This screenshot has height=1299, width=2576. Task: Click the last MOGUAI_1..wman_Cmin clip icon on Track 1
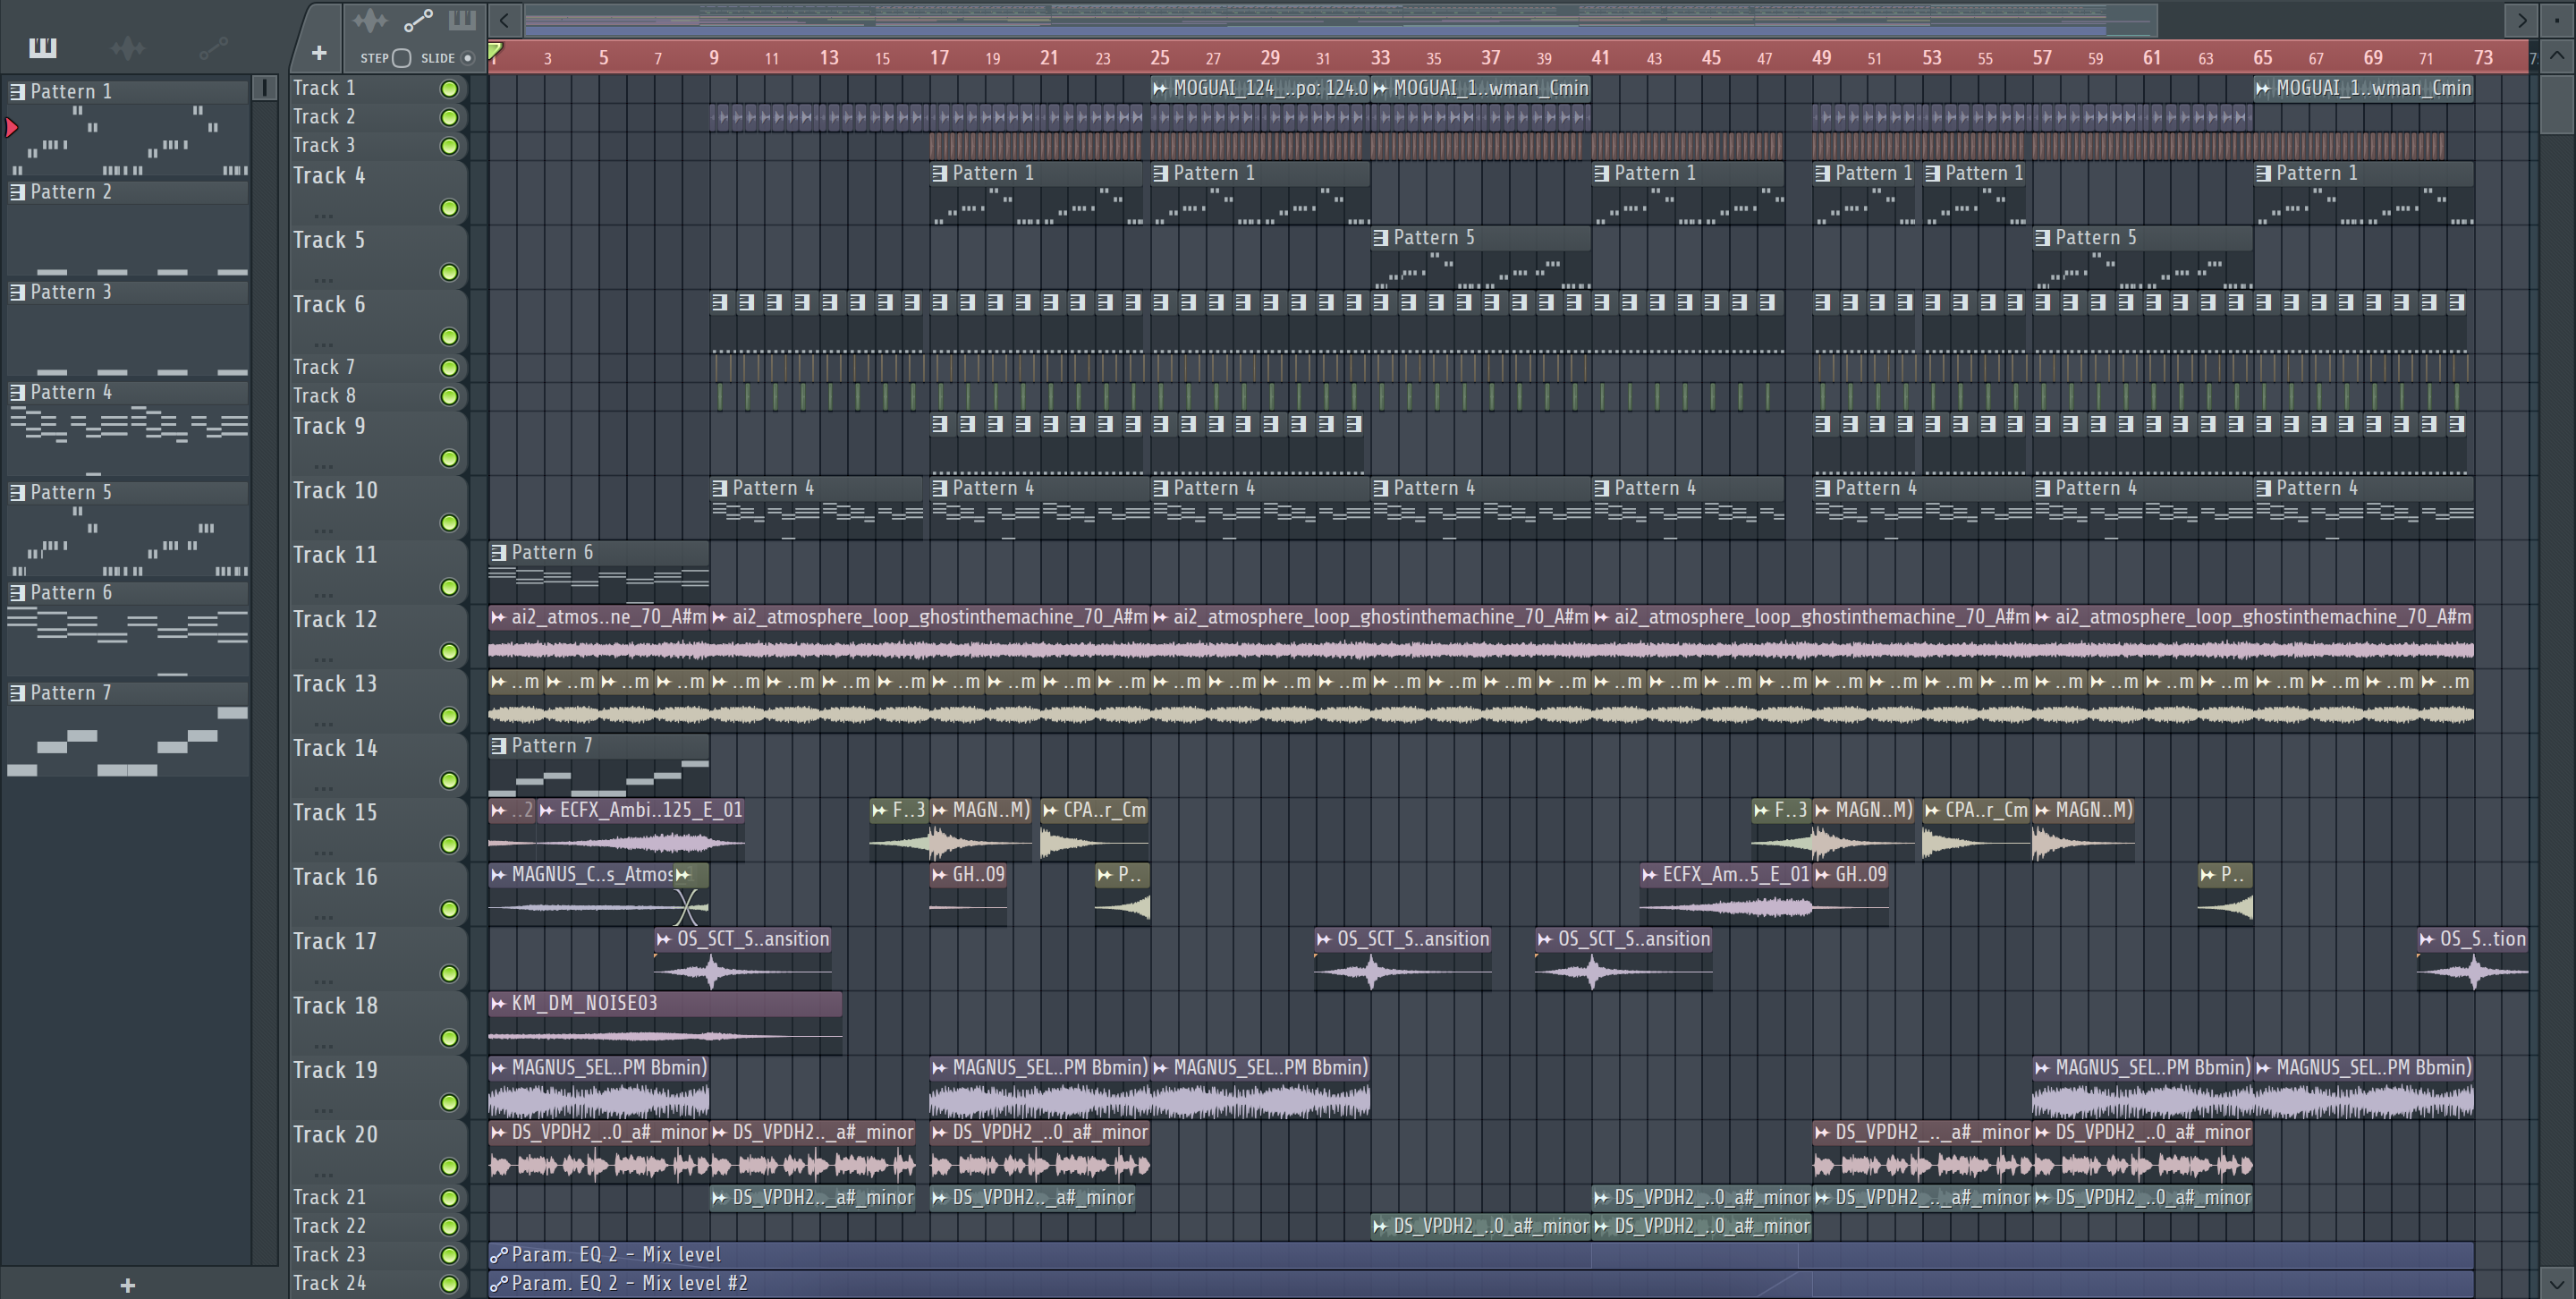(x=2263, y=88)
